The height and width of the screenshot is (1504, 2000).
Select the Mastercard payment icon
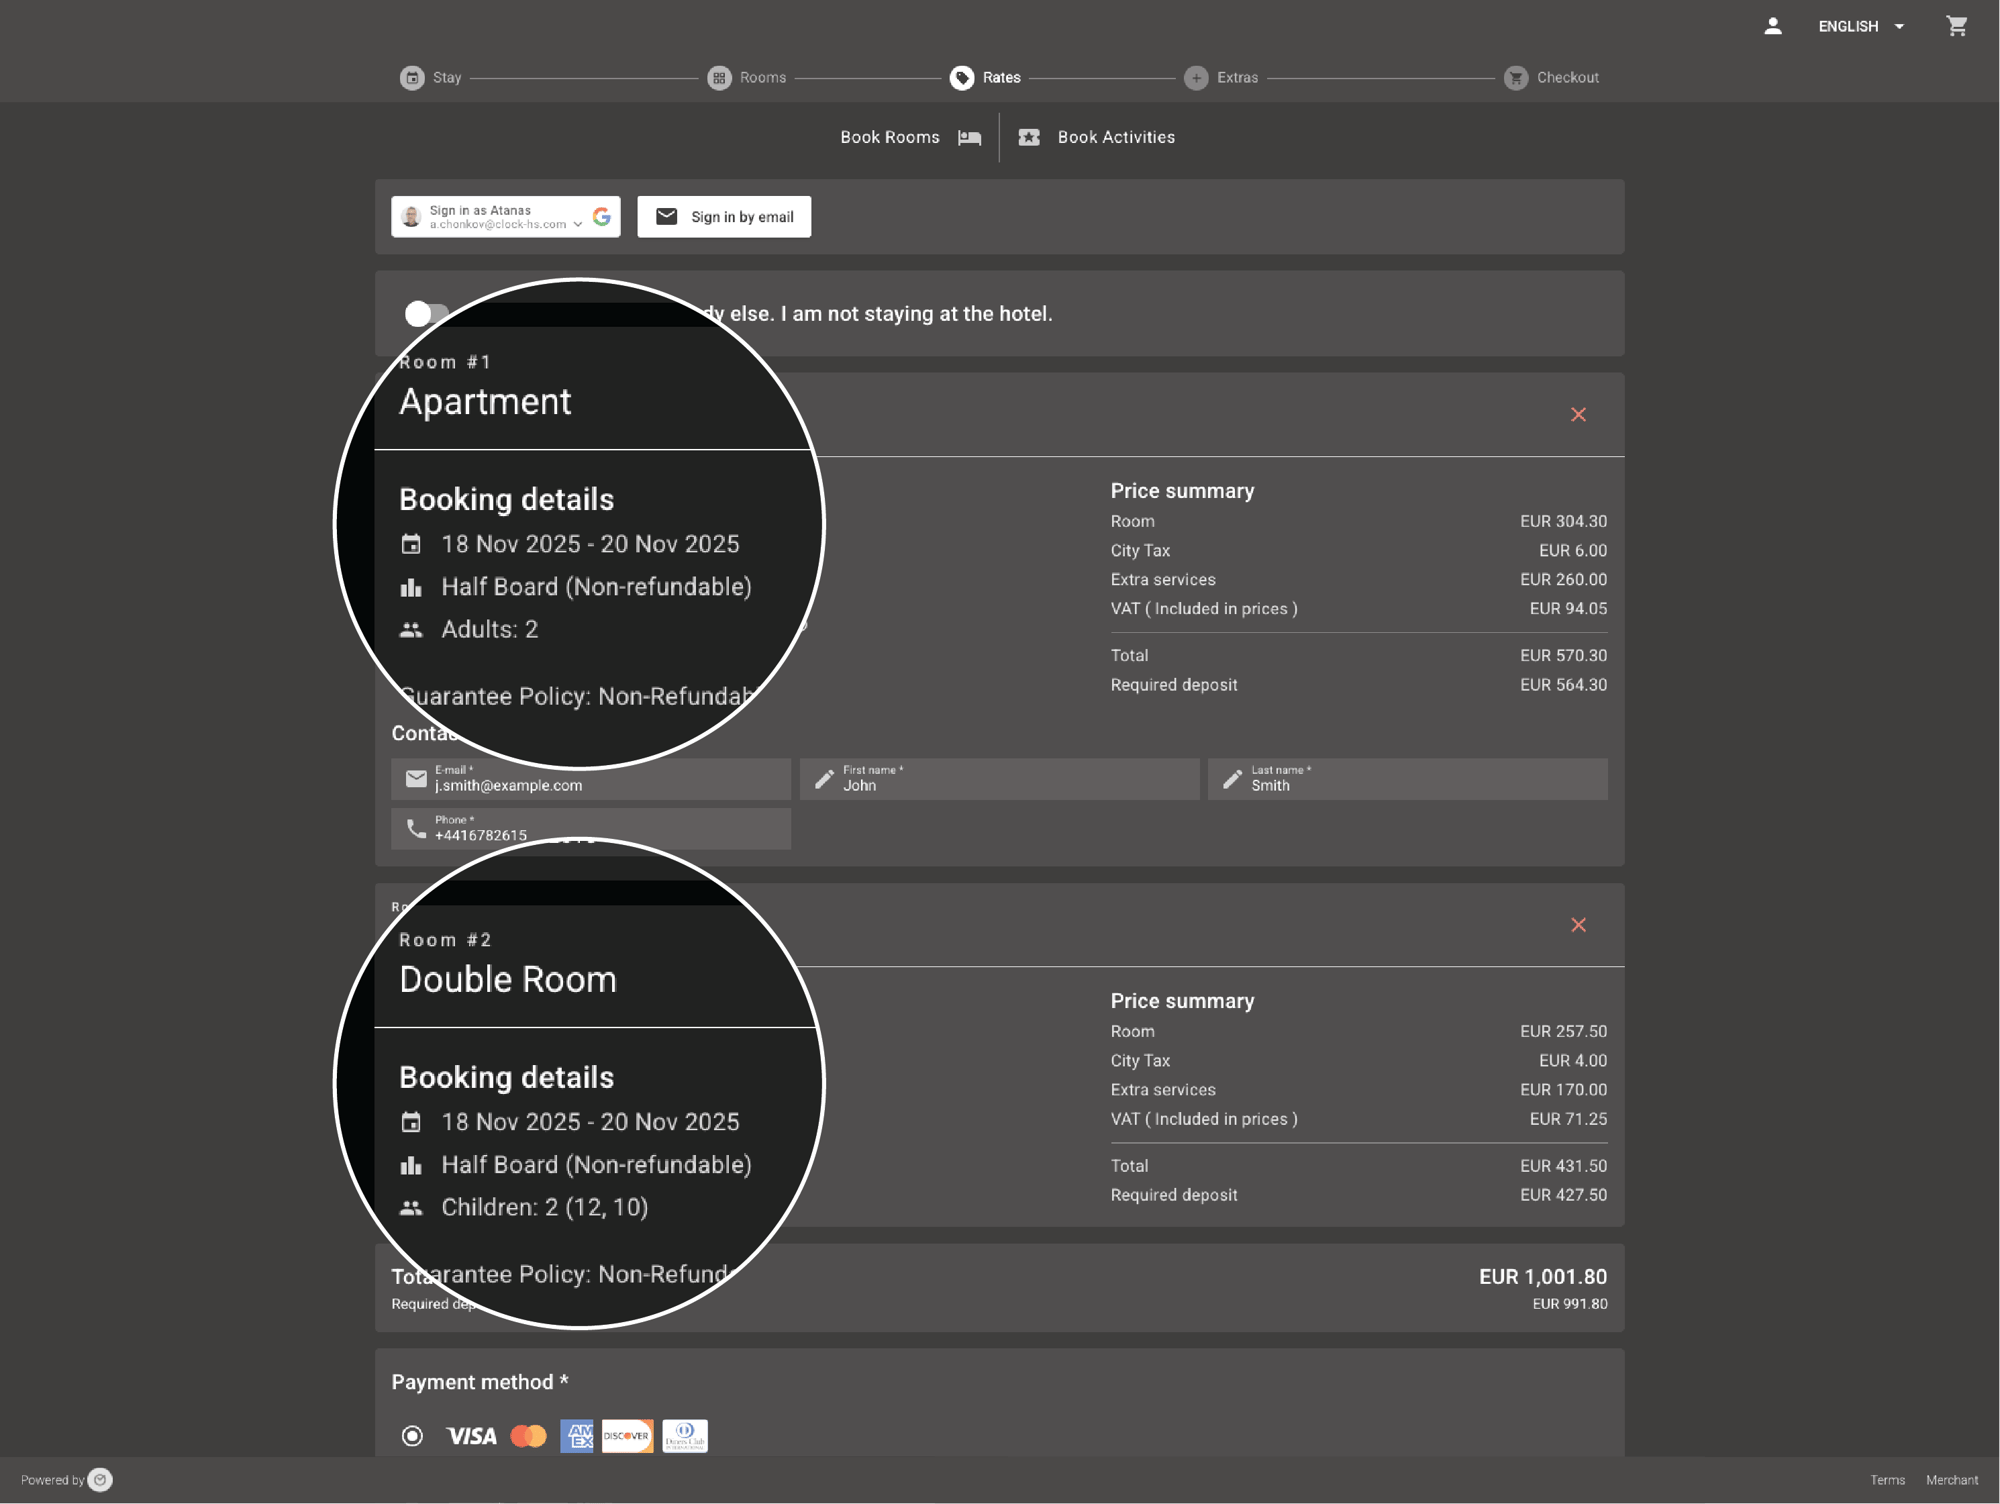[529, 1435]
